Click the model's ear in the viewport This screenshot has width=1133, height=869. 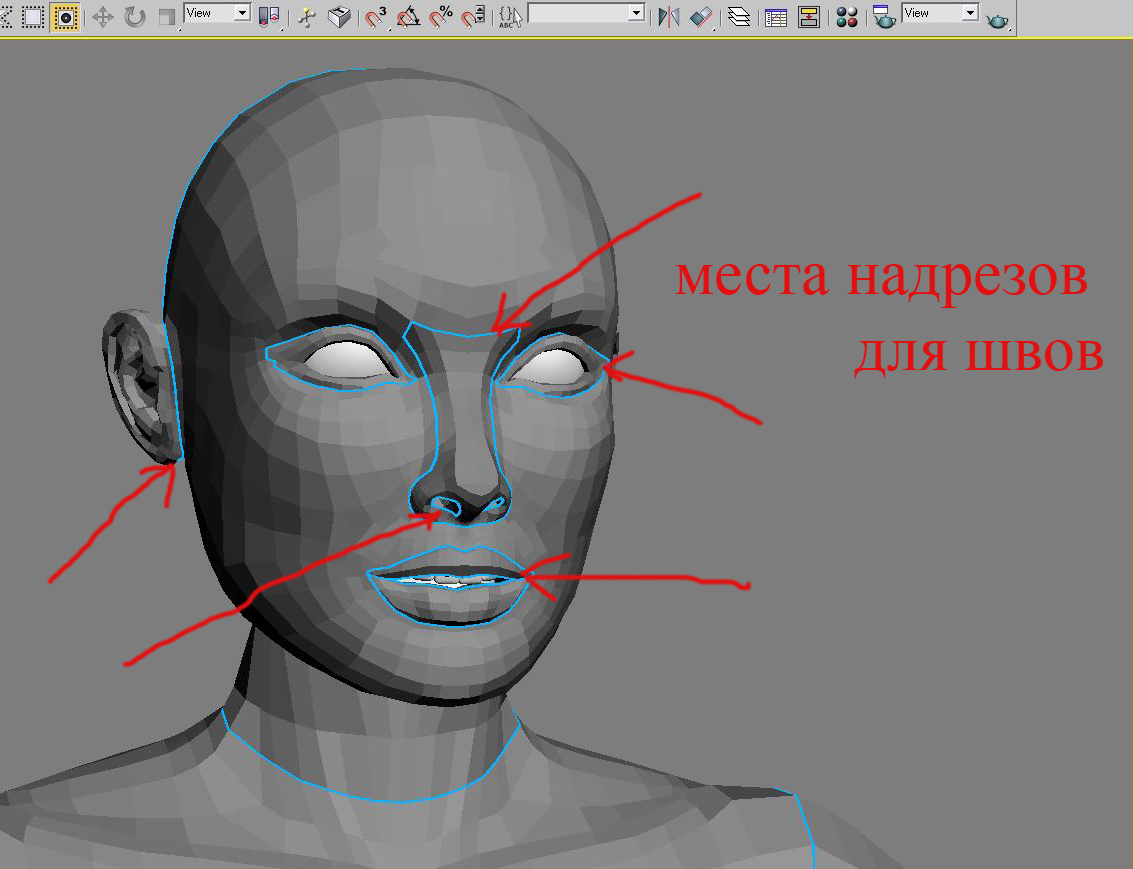coord(136,378)
